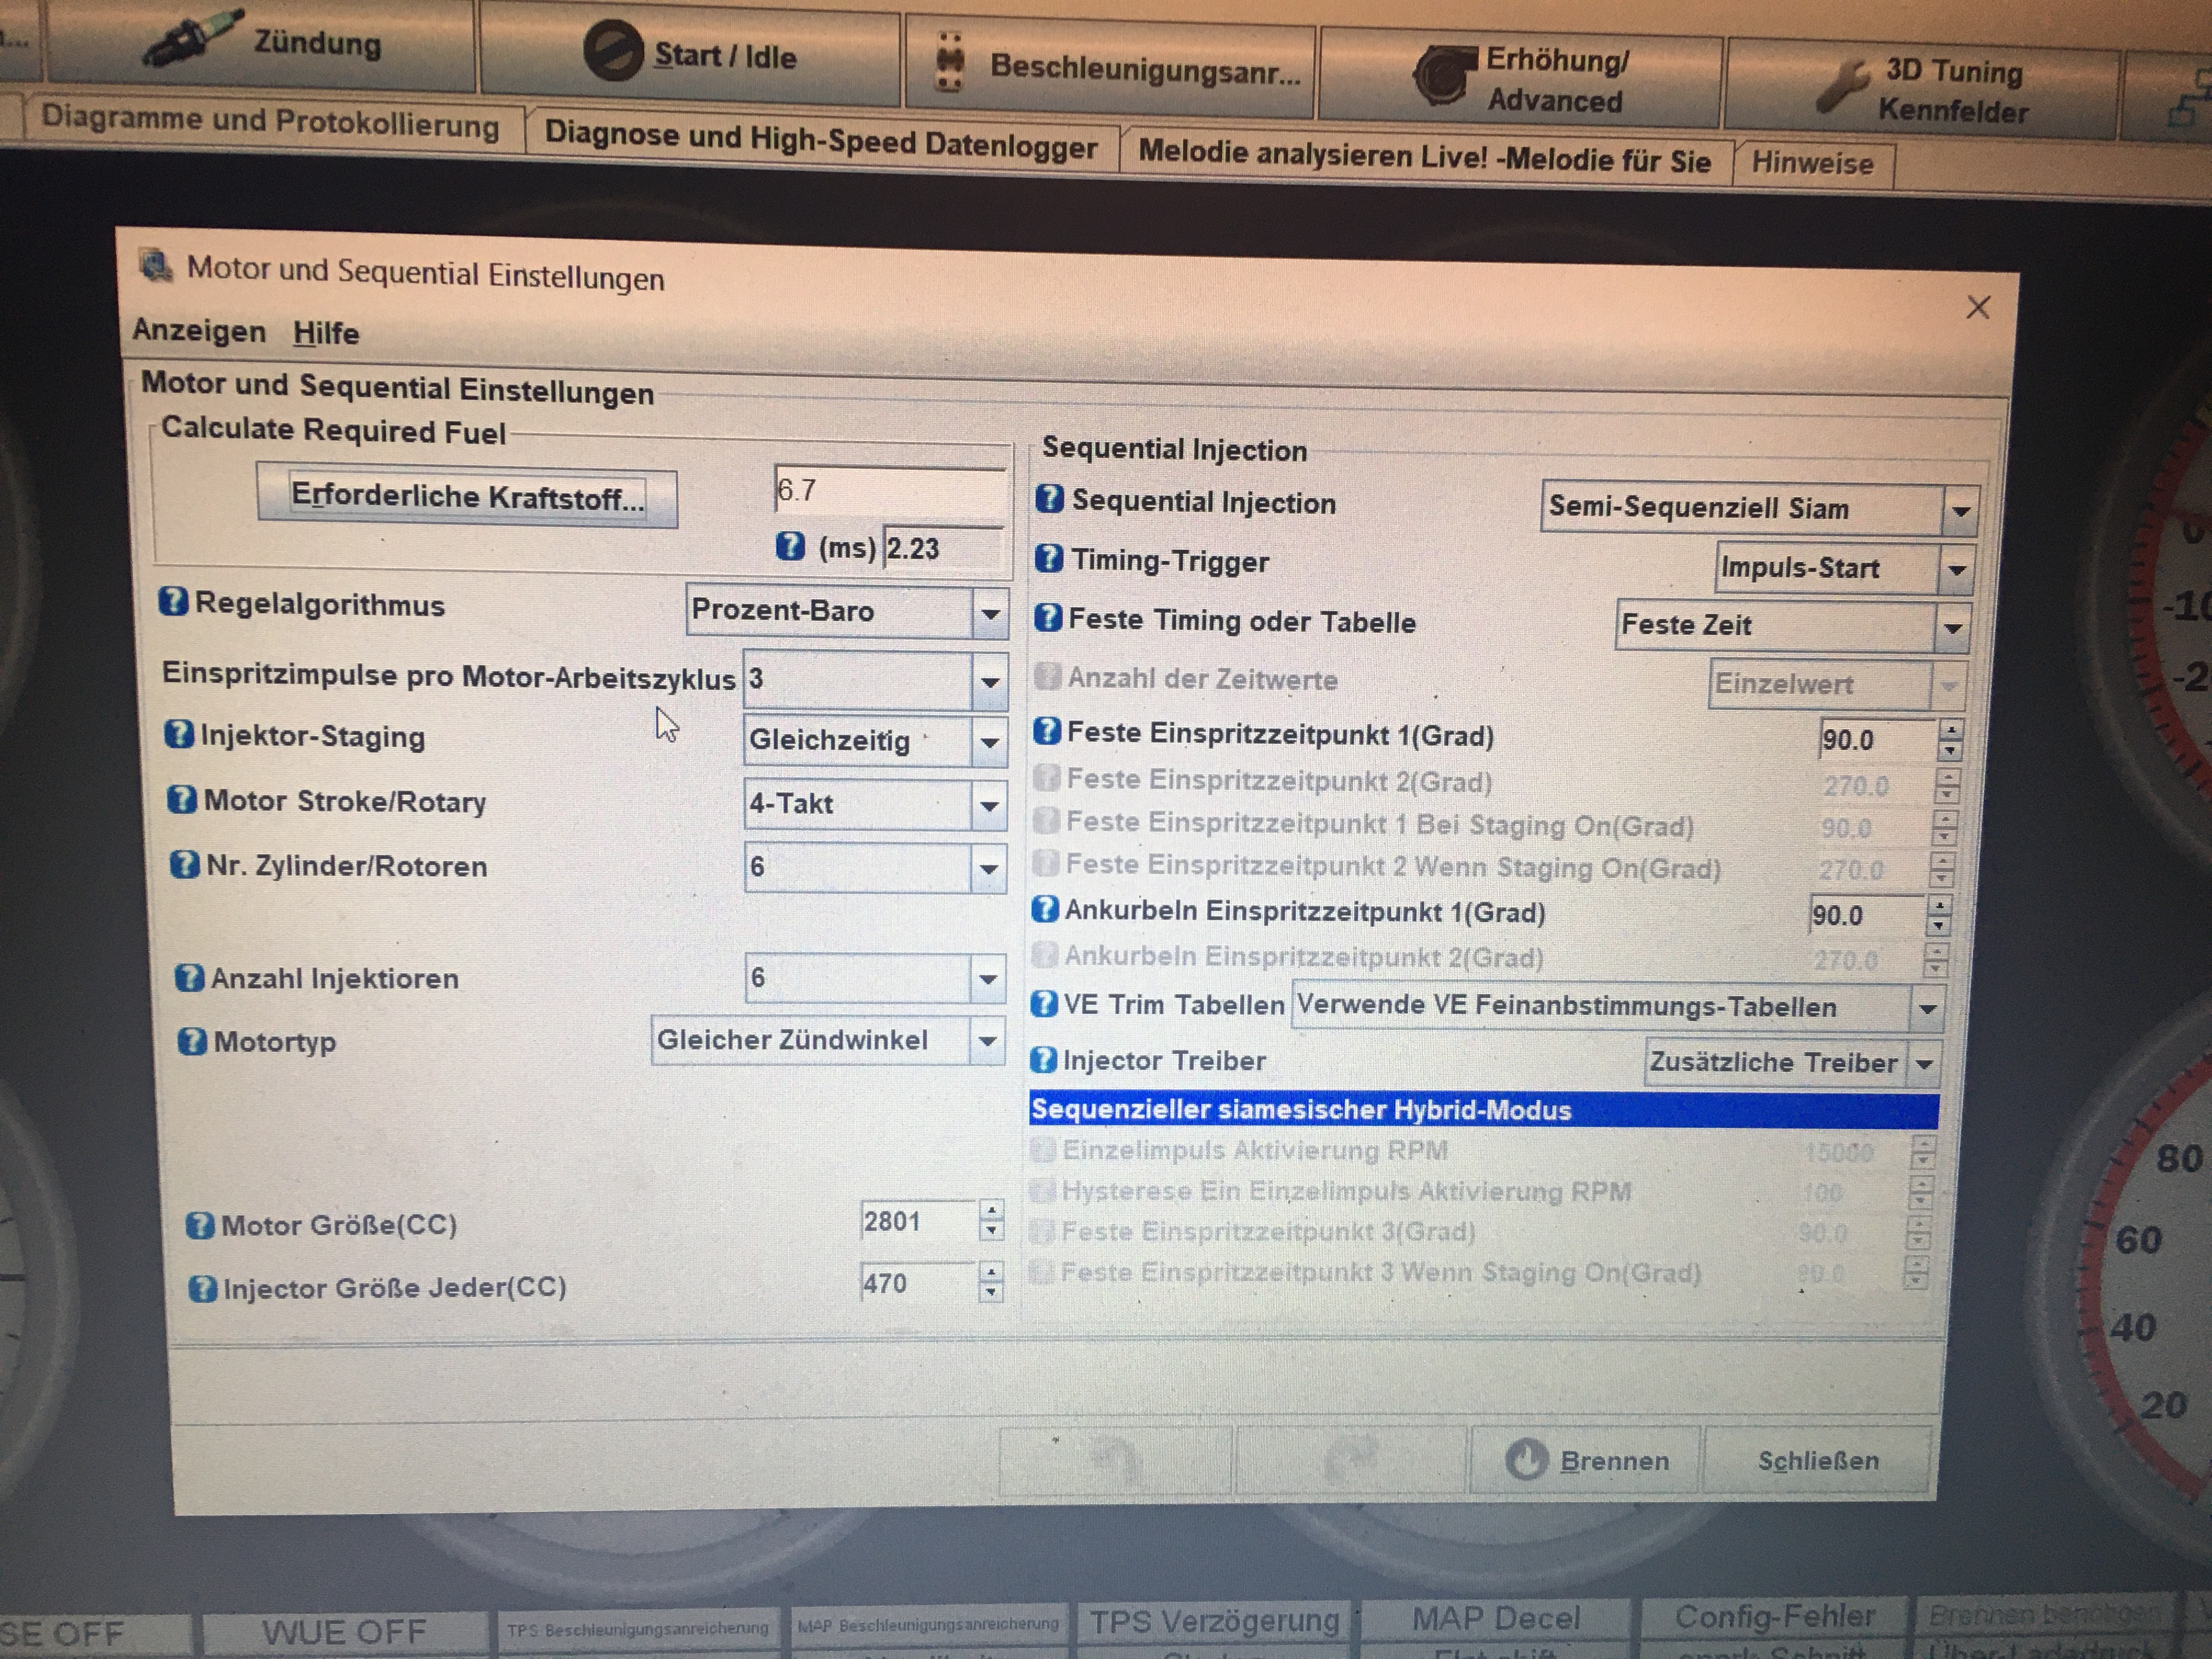Image resolution: width=2212 pixels, height=1659 pixels.
Task: Decrease Injector Größe value with down arrow
Action: click(990, 1293)
